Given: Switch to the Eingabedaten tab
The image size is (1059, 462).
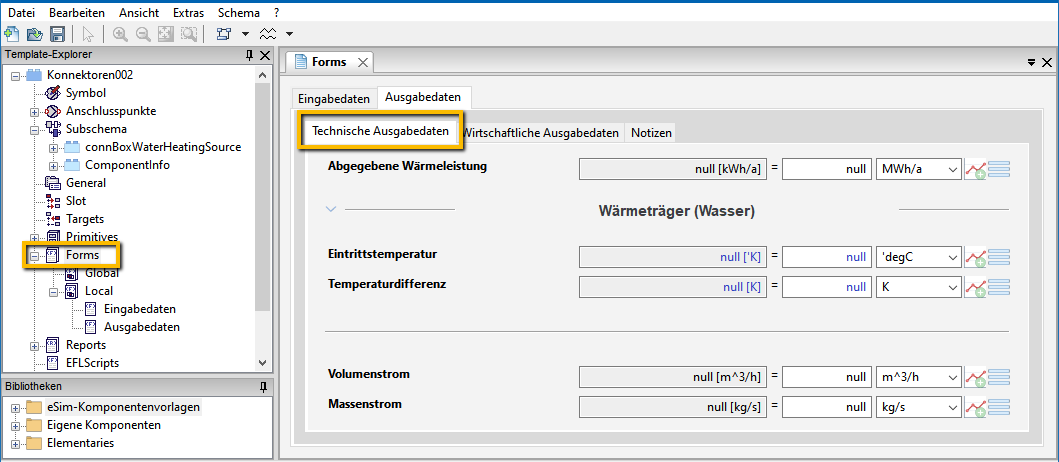Looking at the screenshot, I should (x=334, y=99).
